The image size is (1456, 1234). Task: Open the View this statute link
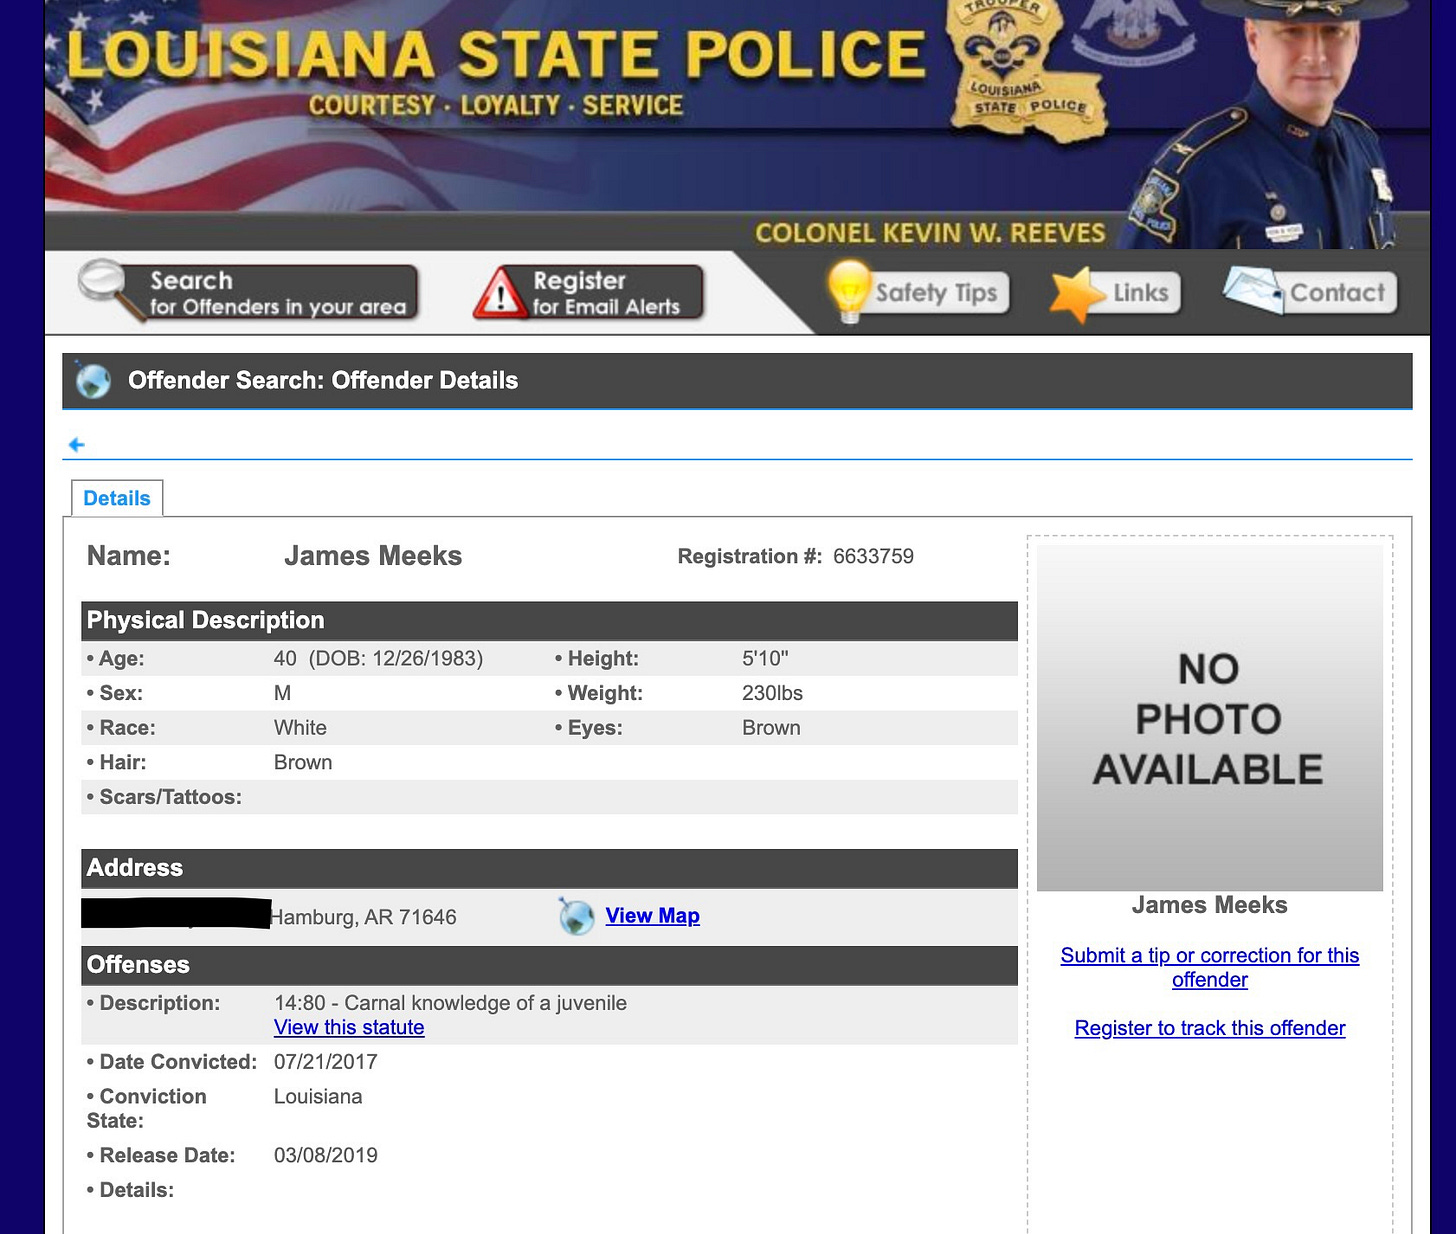[x=349, y=1028]
